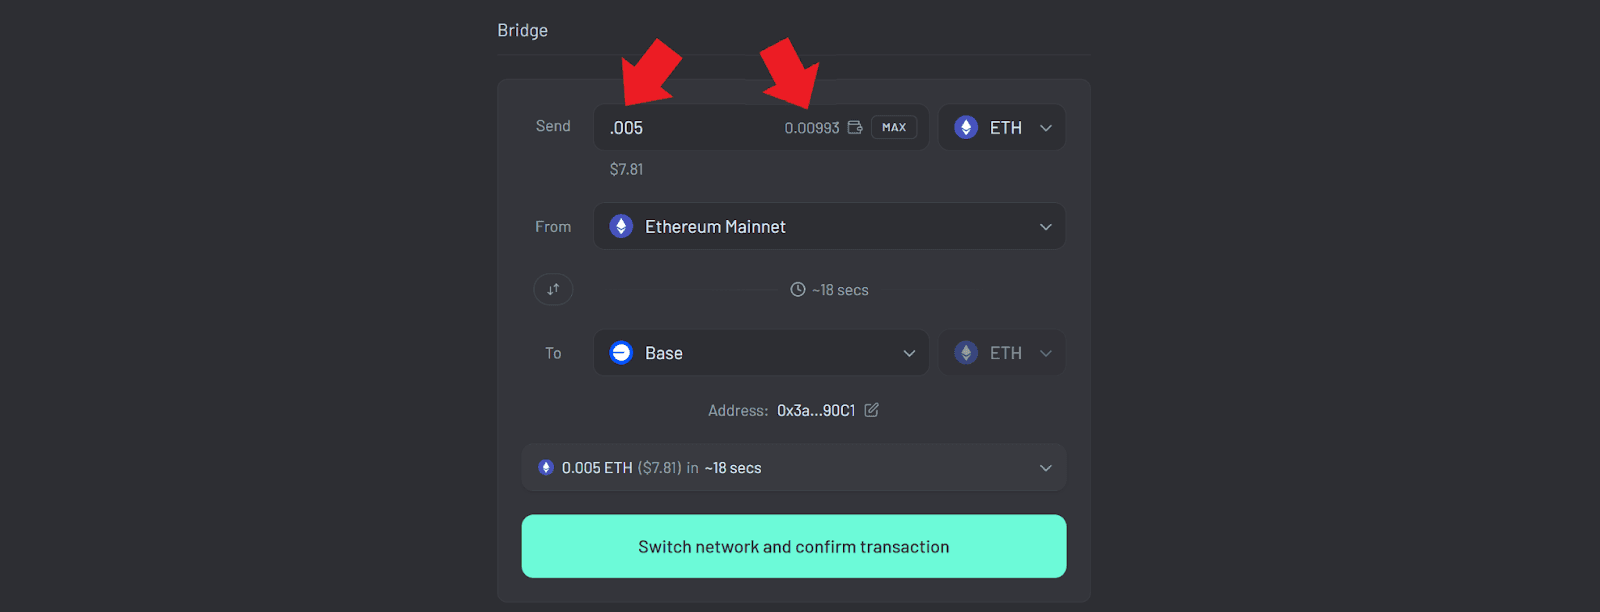The width and height of the screenshot is (1600, 612).
Task: Click the 0x3a...90C1 address text
Action: [815, 410]
